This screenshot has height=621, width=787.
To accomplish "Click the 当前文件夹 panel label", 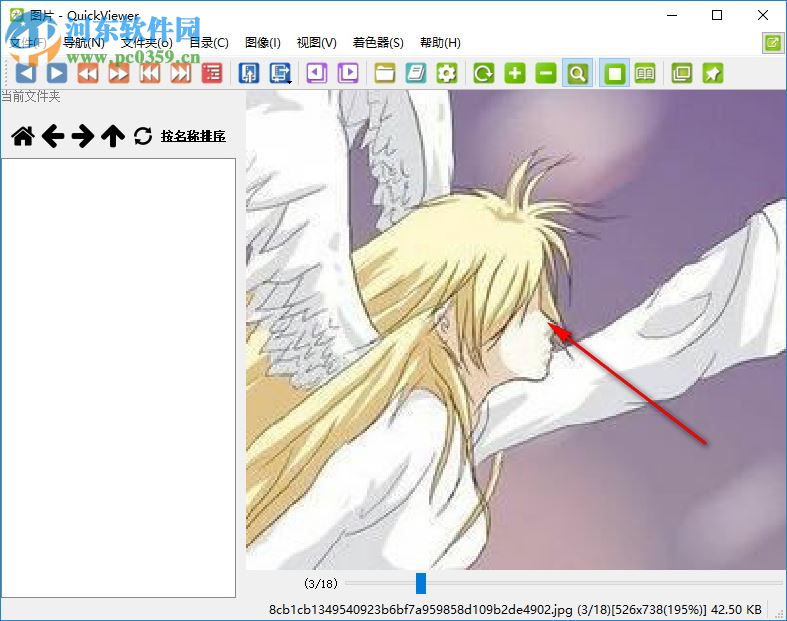I will pos(31,96).
